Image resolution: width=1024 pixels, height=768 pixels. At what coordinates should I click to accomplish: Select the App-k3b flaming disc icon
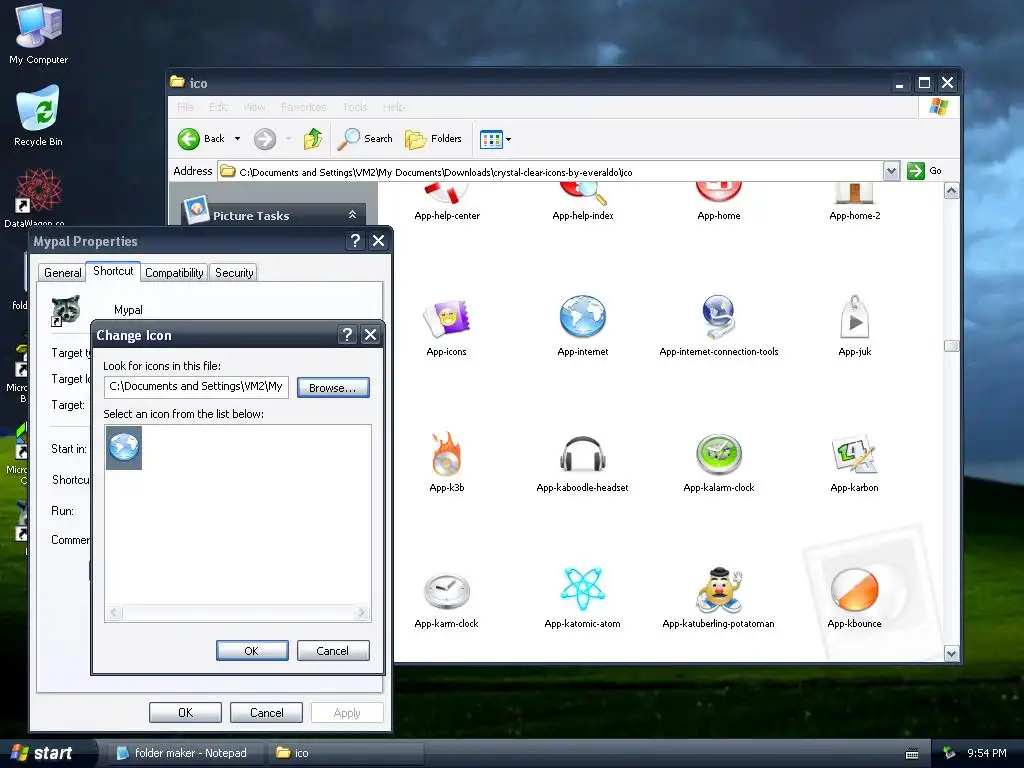447,453
